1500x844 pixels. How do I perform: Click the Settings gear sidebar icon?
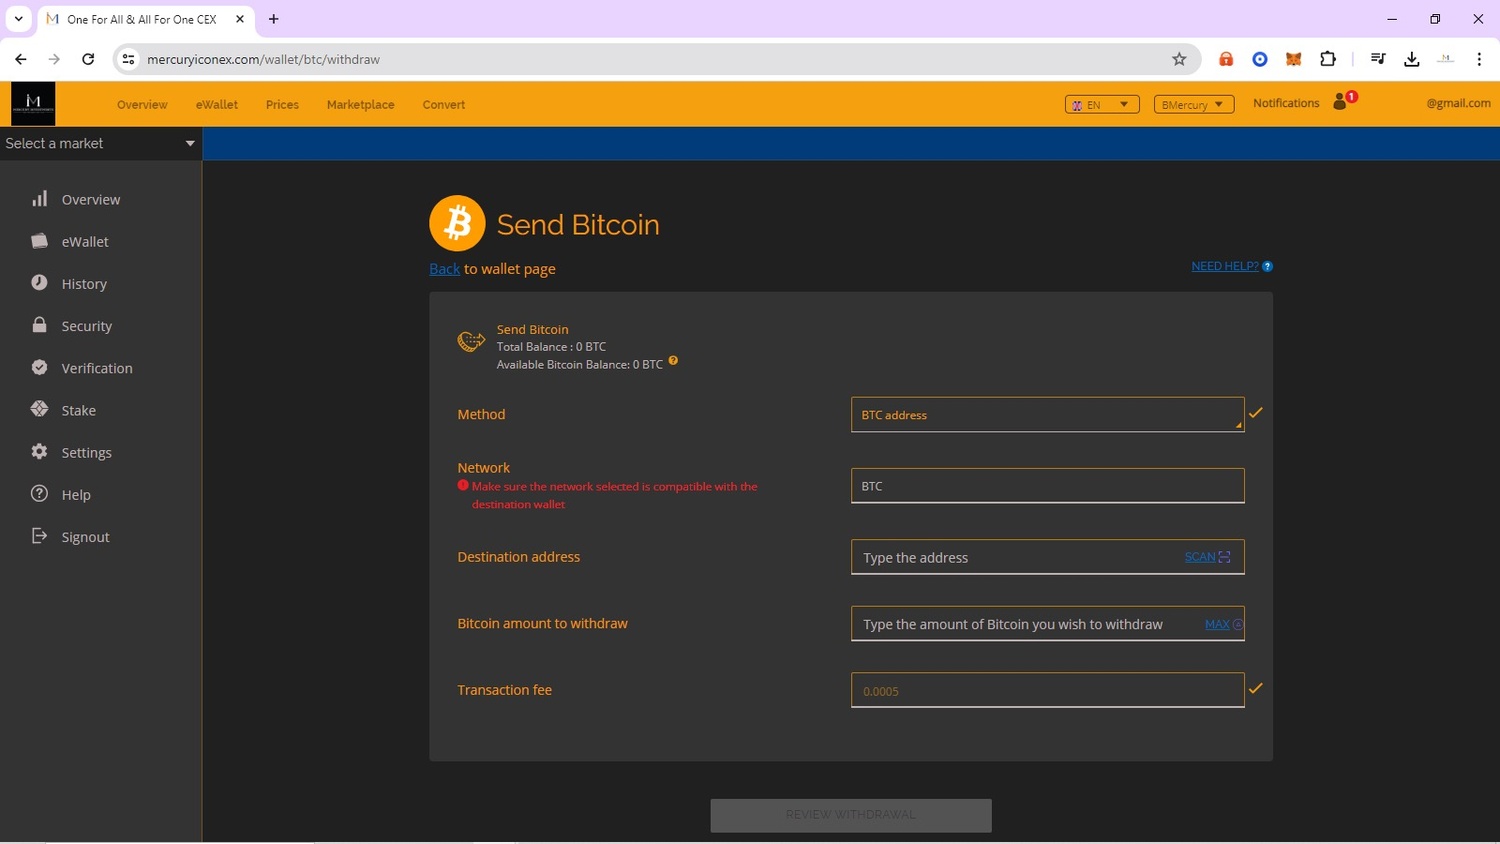(39, 451)
